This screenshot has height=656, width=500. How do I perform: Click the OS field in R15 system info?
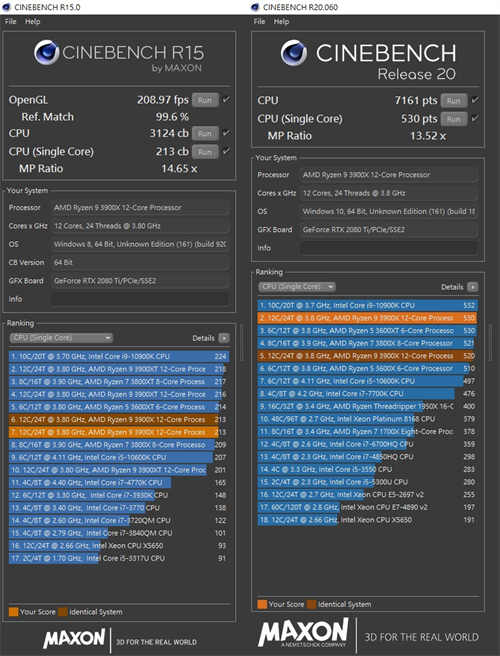140,244
